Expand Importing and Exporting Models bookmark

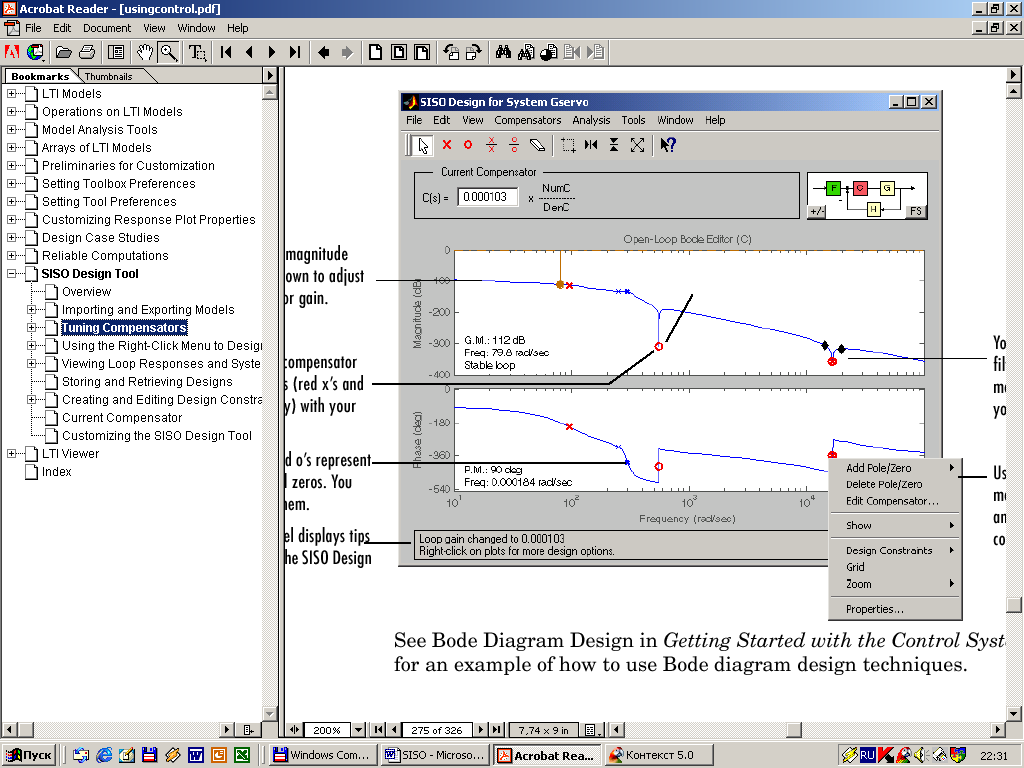click(x=31, y=310)
